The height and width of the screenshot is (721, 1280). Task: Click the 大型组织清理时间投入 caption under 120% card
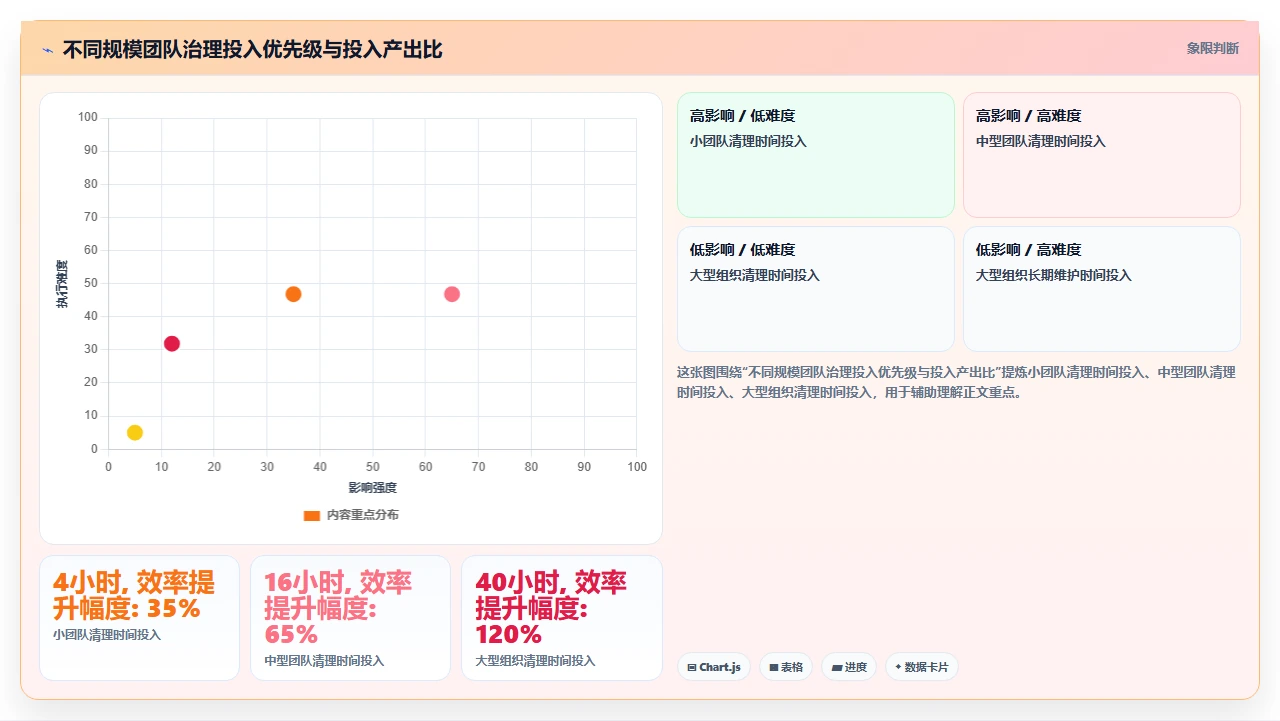click(535, 661)
